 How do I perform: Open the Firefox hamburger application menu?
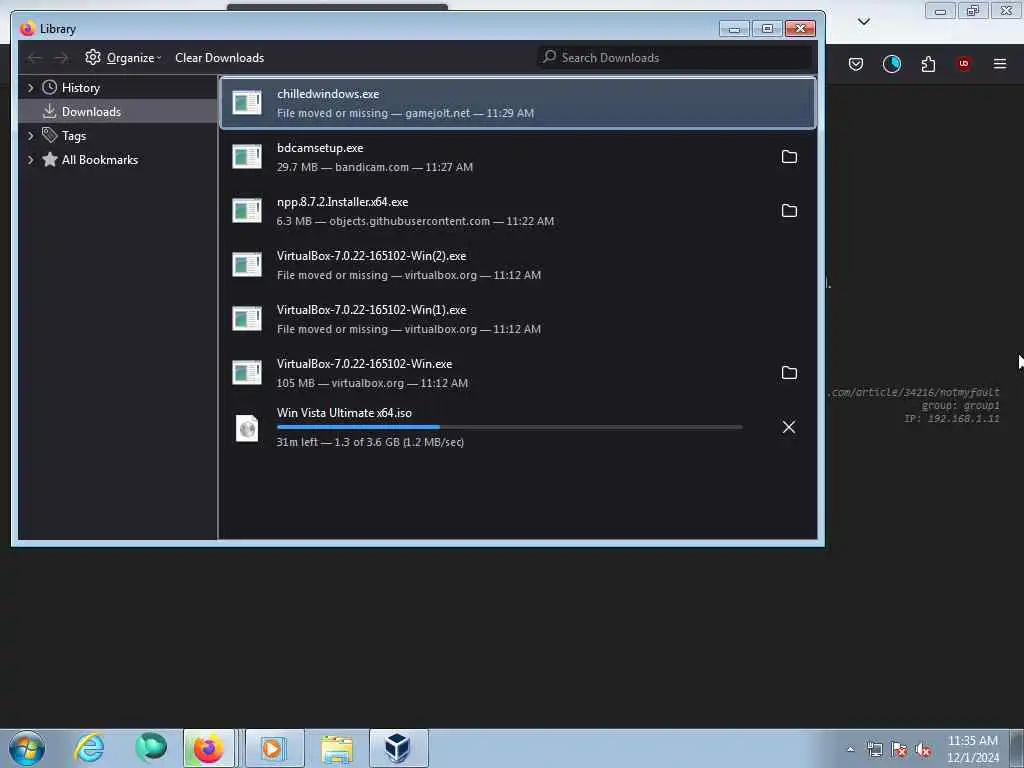click(1000, 64)
